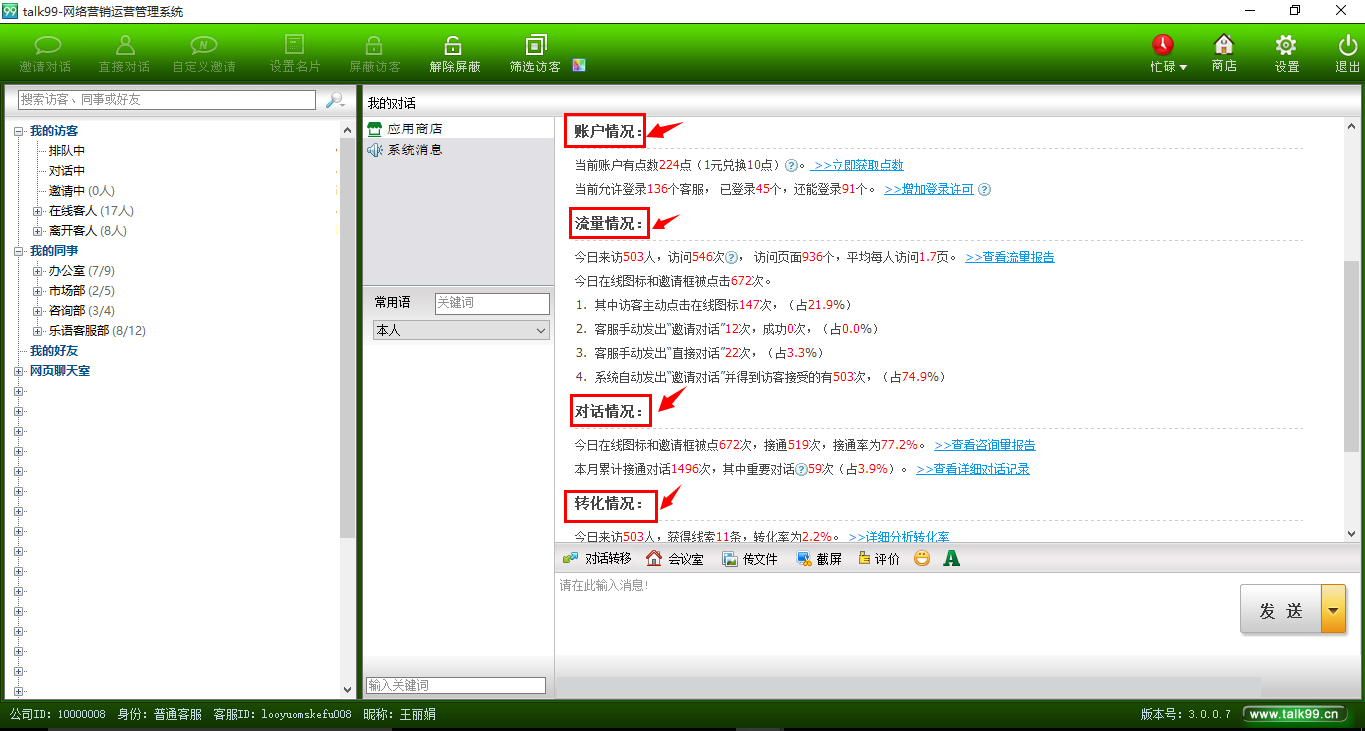Viewport: 1365px width, 731px height.
Task: Select 对话中 under 我的访客
Action: [67, 171]
